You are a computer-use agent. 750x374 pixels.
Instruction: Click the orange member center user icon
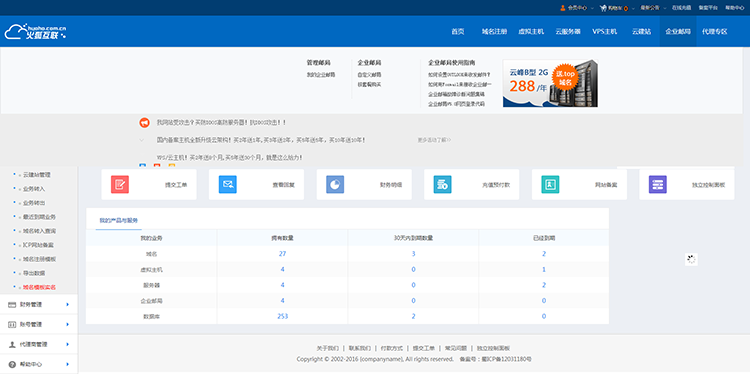point(562,8)
